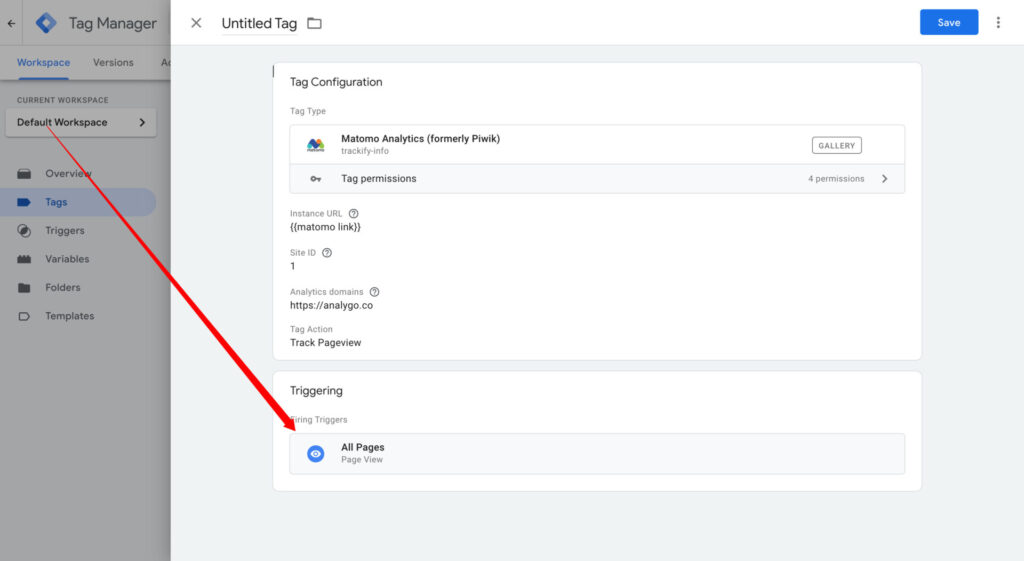Screen dimensions: 1024x561
Task: Show help for Analytics domains
Action: click(x=374, y=292)
